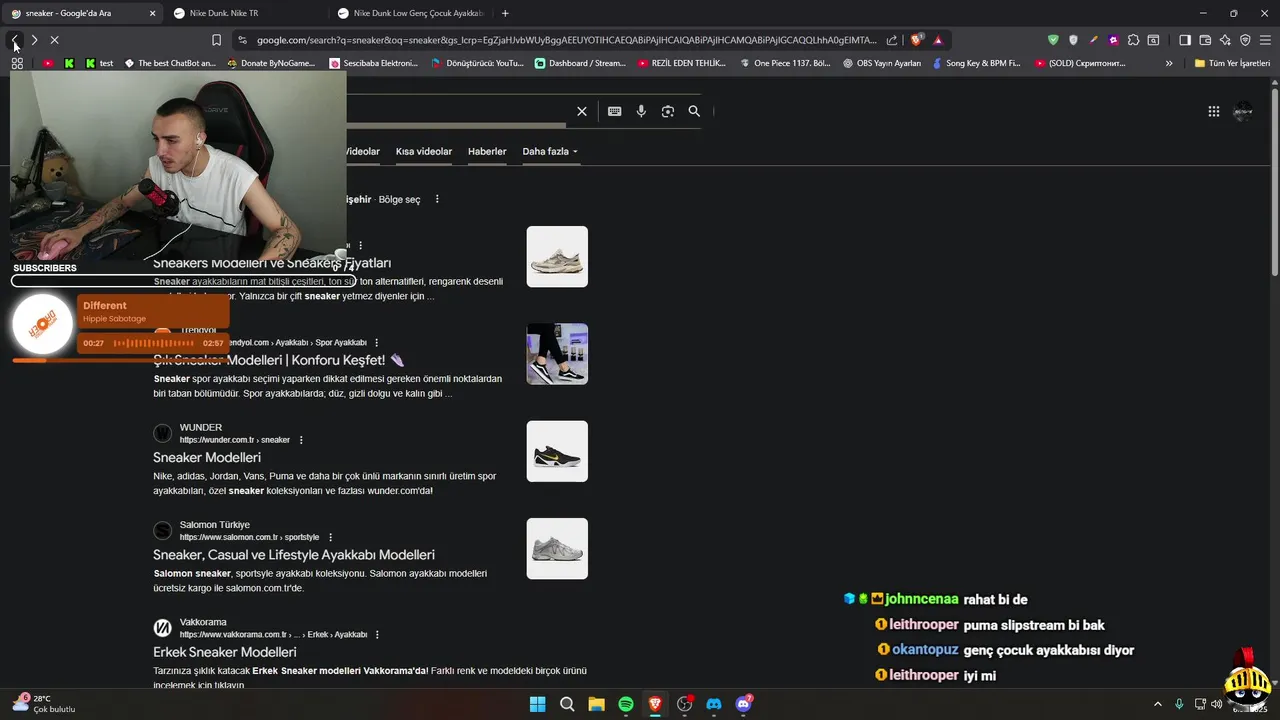Expand hidden bookmarks with the double chevron
Viewport: 1280px width, 720px height.
(x=1169, y=63)
